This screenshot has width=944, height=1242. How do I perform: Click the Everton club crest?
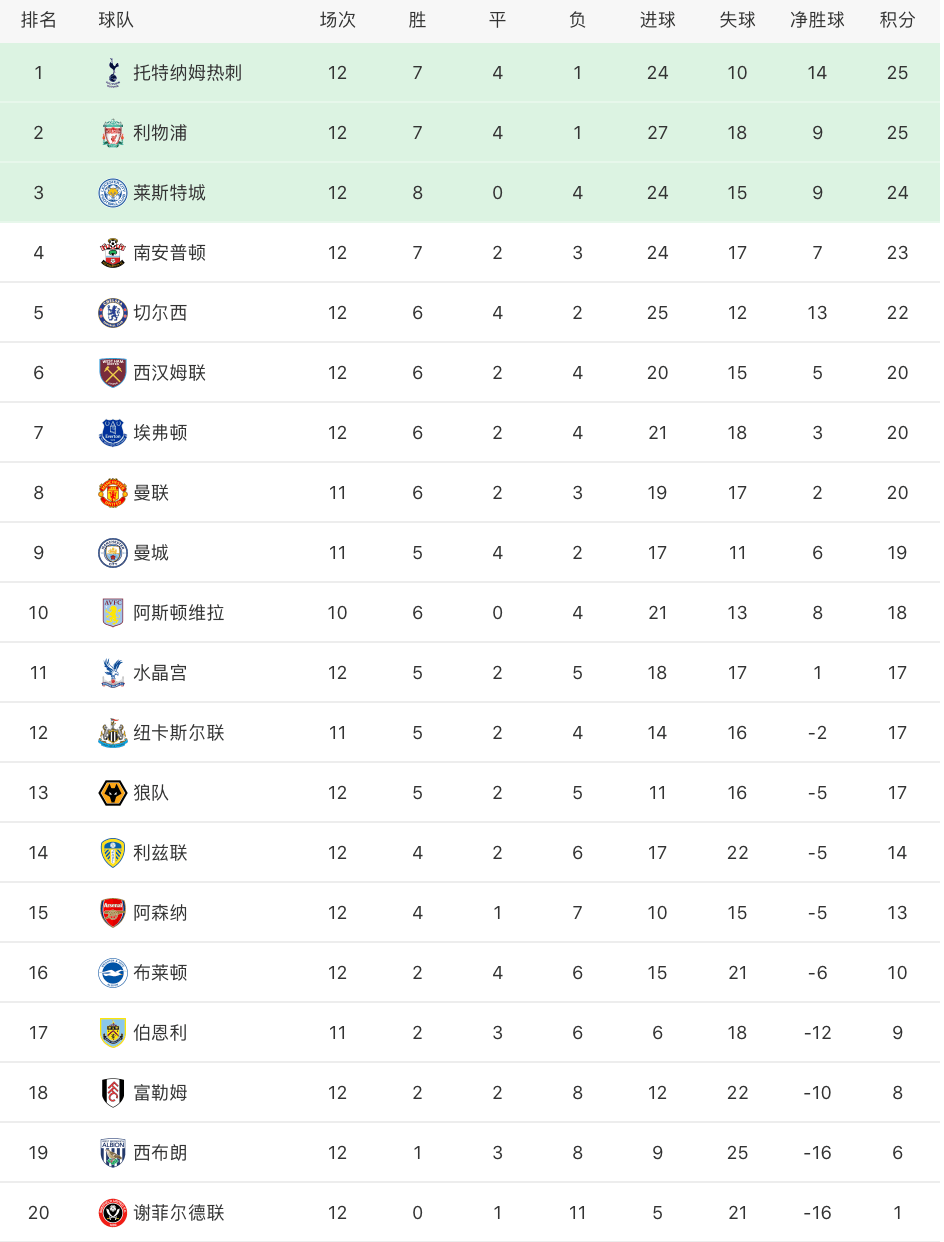tap(113, 433)
